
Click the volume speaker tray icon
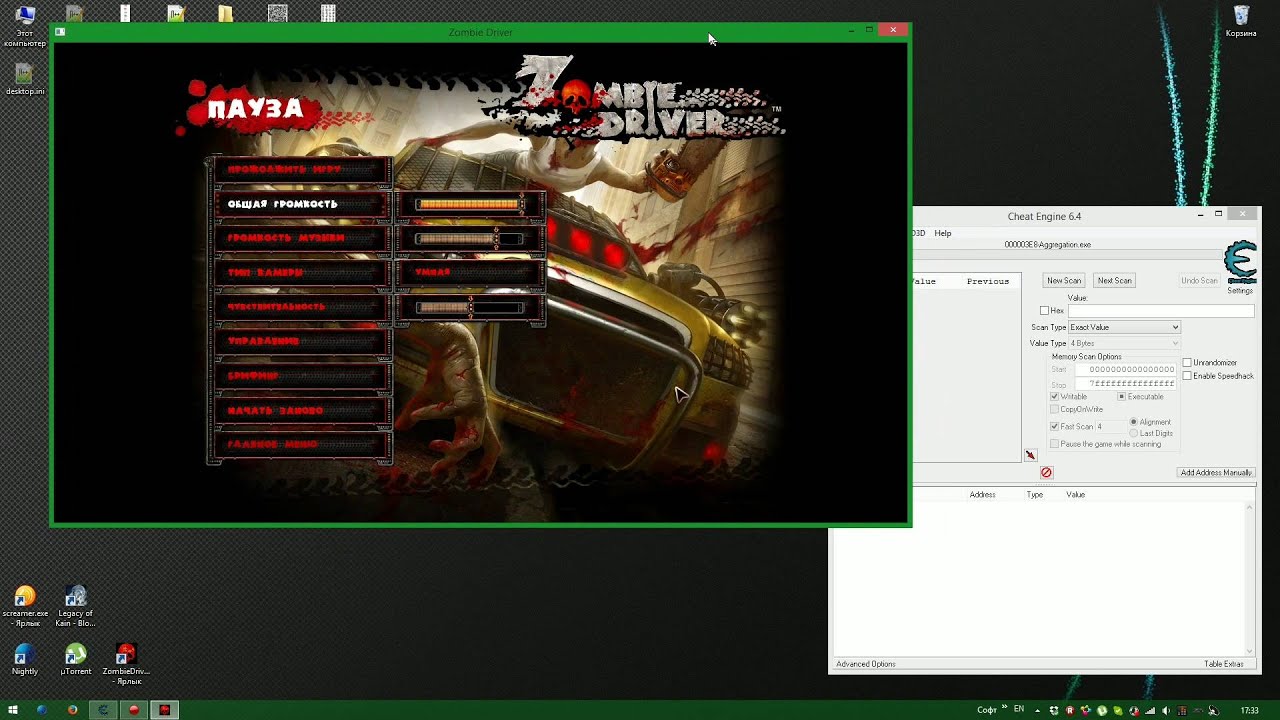(x=1166, y=710)
